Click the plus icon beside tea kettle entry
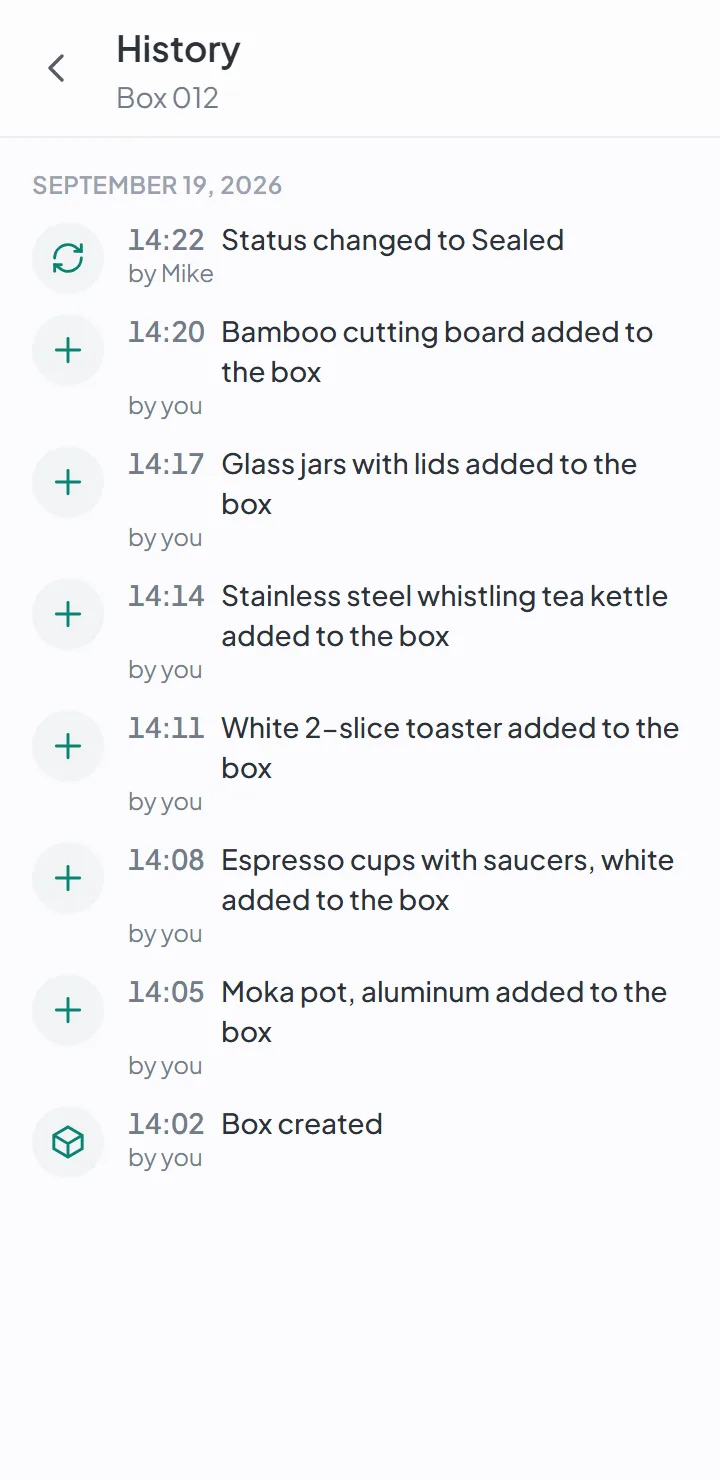The height and width of the screenshot is (1480, 720). tap(68, 614)
